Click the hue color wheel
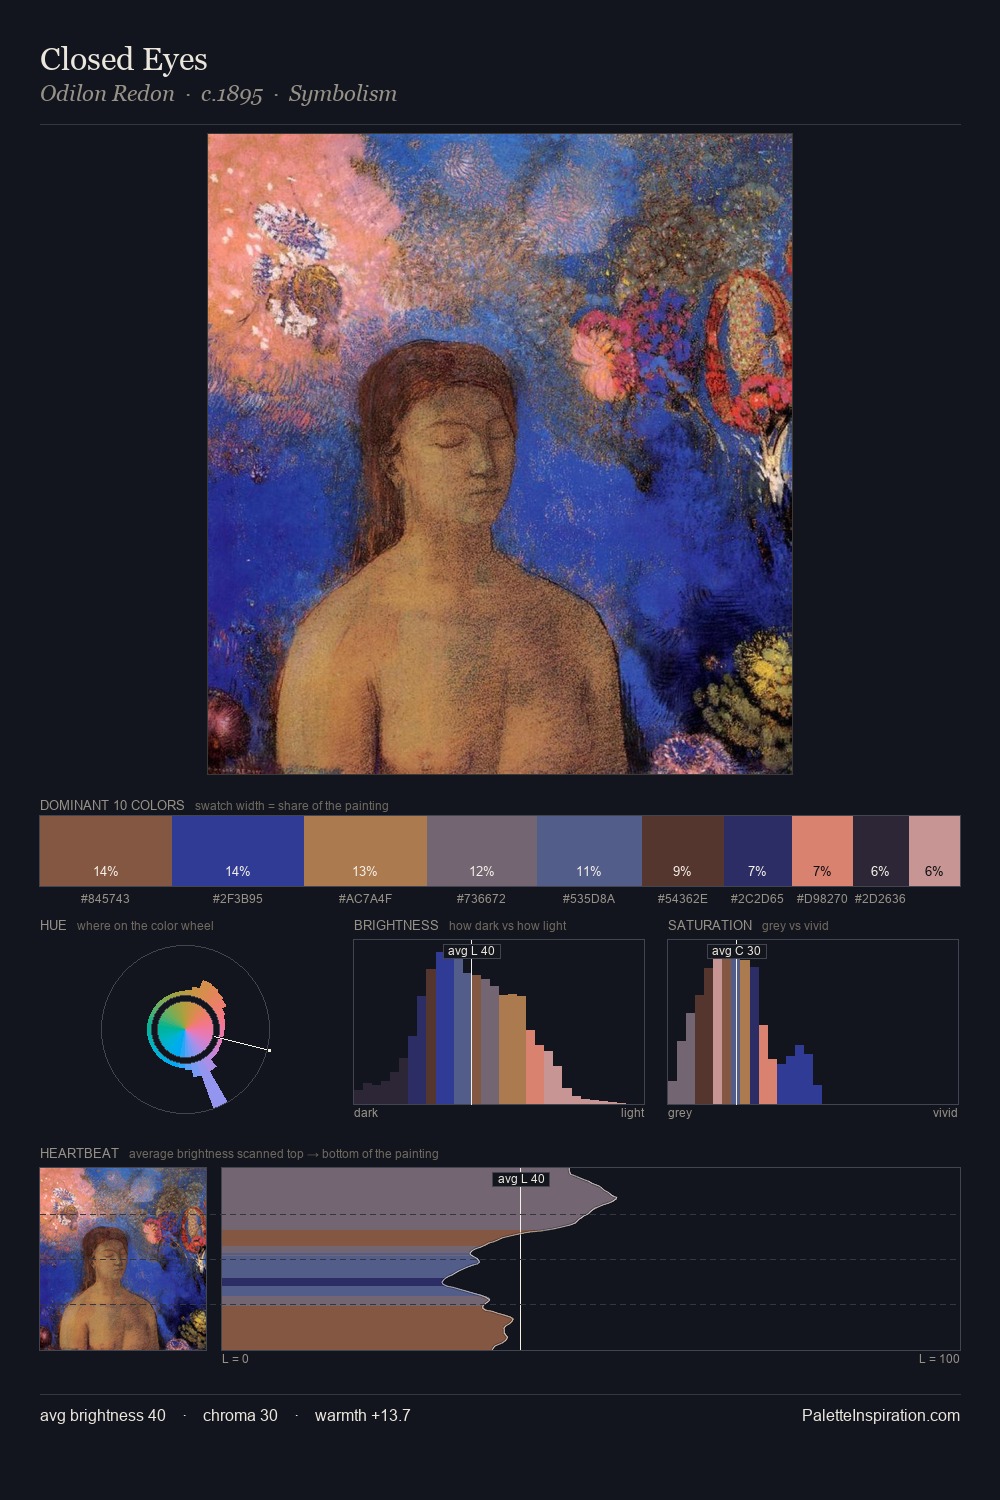 [x=186, y=1029]
